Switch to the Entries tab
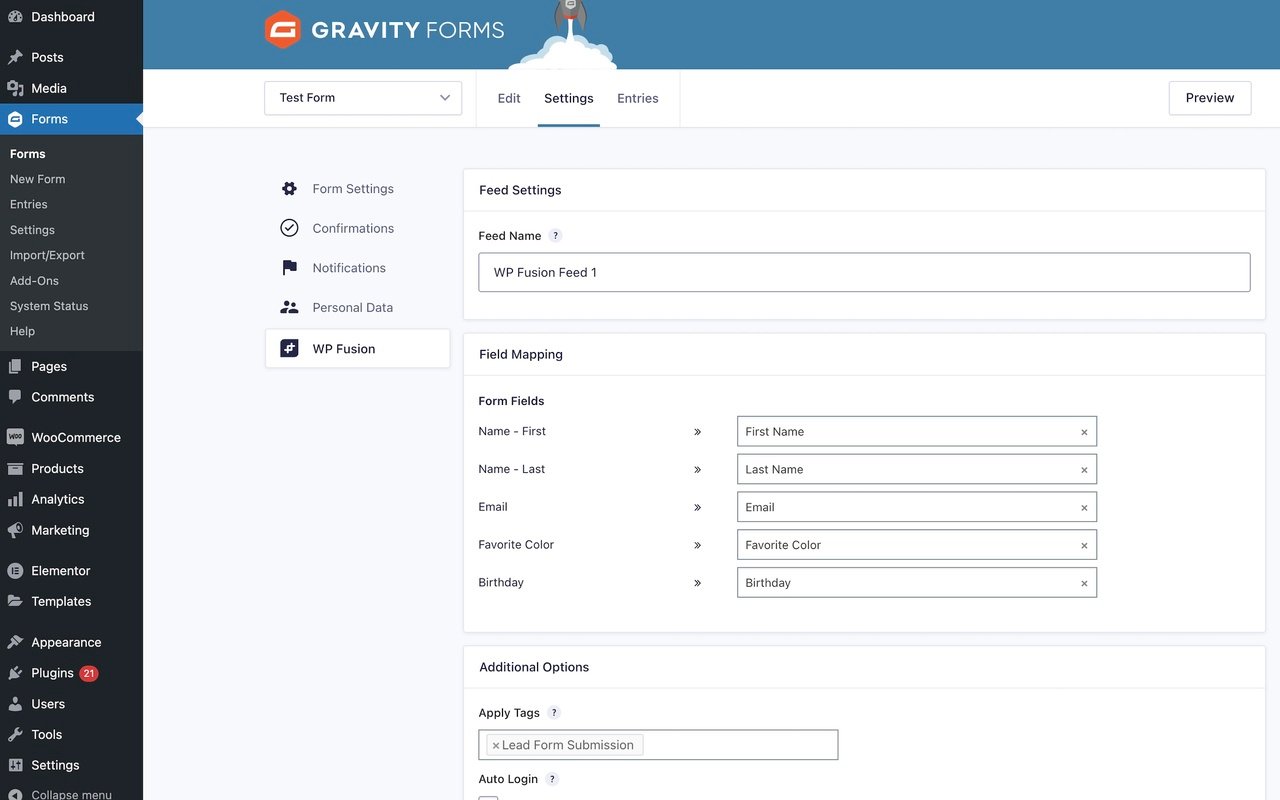This screenshot has width=1280, height=800. [x=637, y=97]
